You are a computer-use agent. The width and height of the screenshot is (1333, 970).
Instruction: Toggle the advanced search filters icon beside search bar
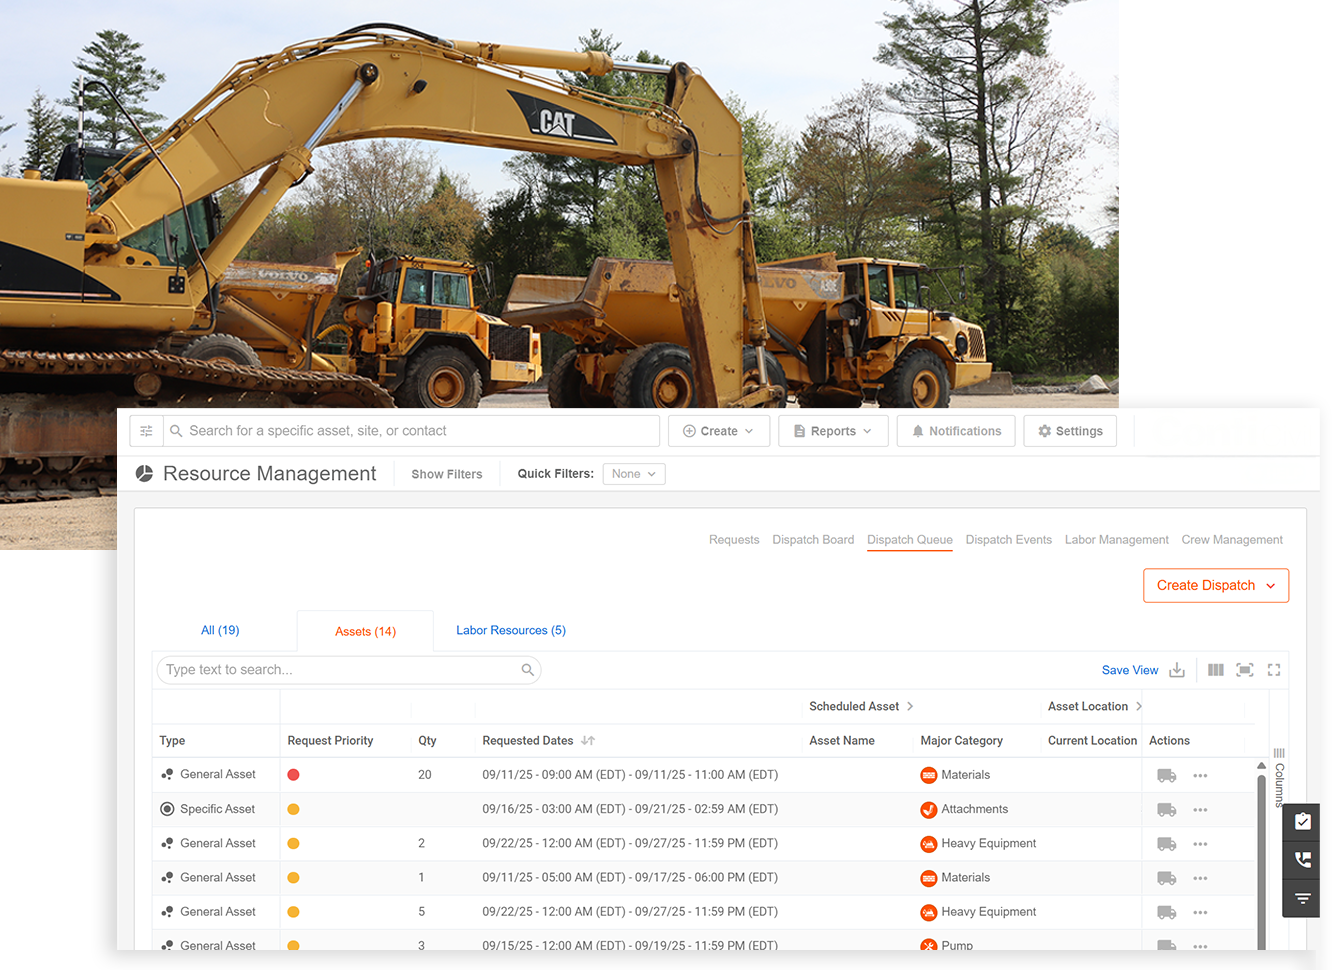(146, 430)
